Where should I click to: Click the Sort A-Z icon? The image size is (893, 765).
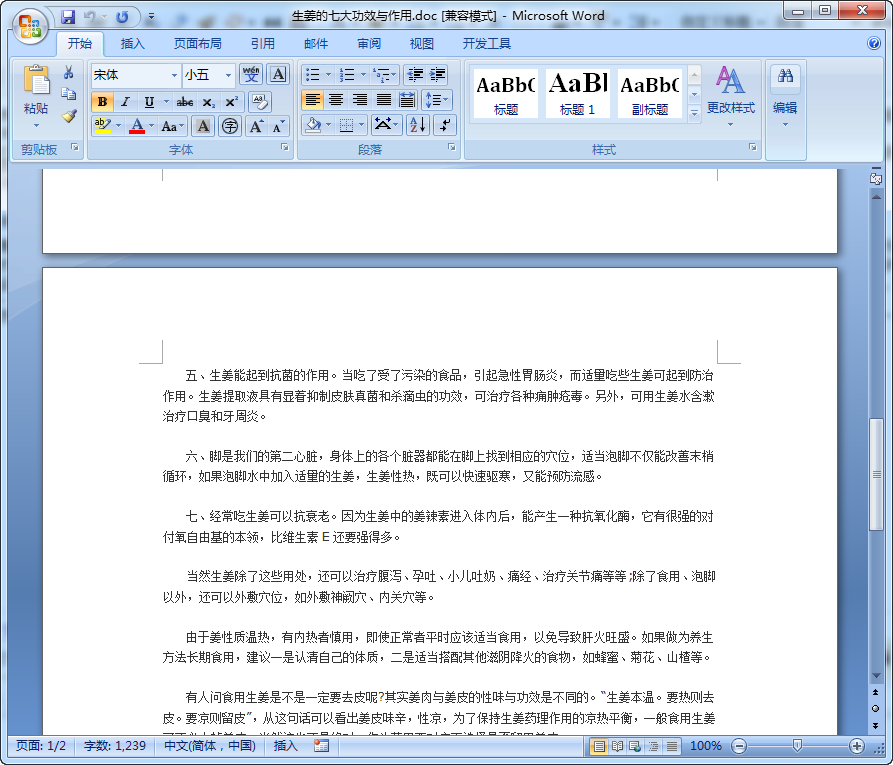pyautogui.click(x=417, y=125)
